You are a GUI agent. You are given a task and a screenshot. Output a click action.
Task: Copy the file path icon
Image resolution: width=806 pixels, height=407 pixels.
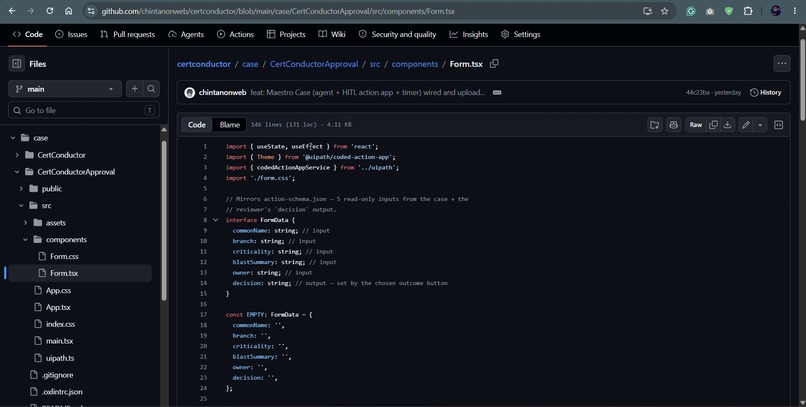click(494, 64)
